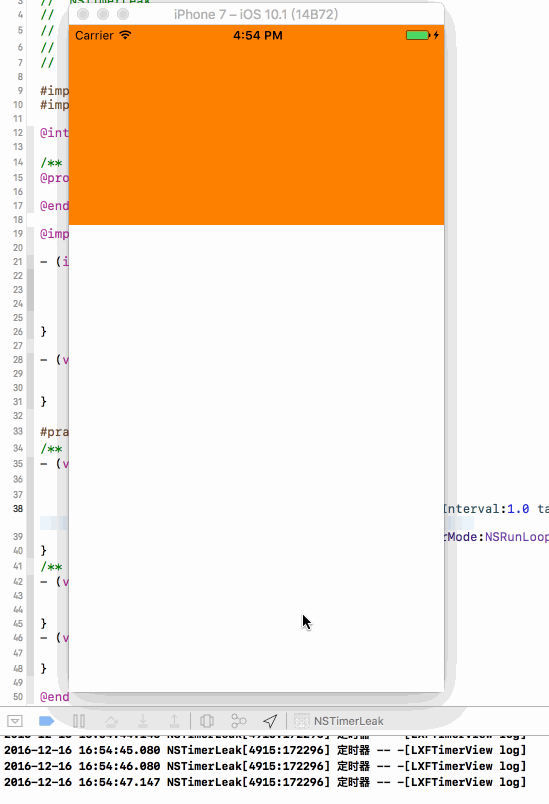Pause program execution in debug bar
549x804 pixels.
coord(79,721)
